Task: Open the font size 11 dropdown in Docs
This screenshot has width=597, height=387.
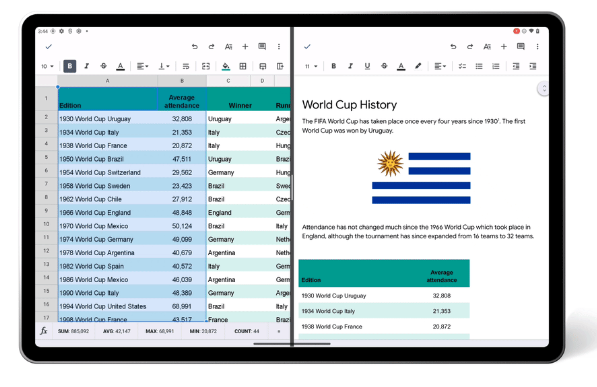Action: coord(311,66)
